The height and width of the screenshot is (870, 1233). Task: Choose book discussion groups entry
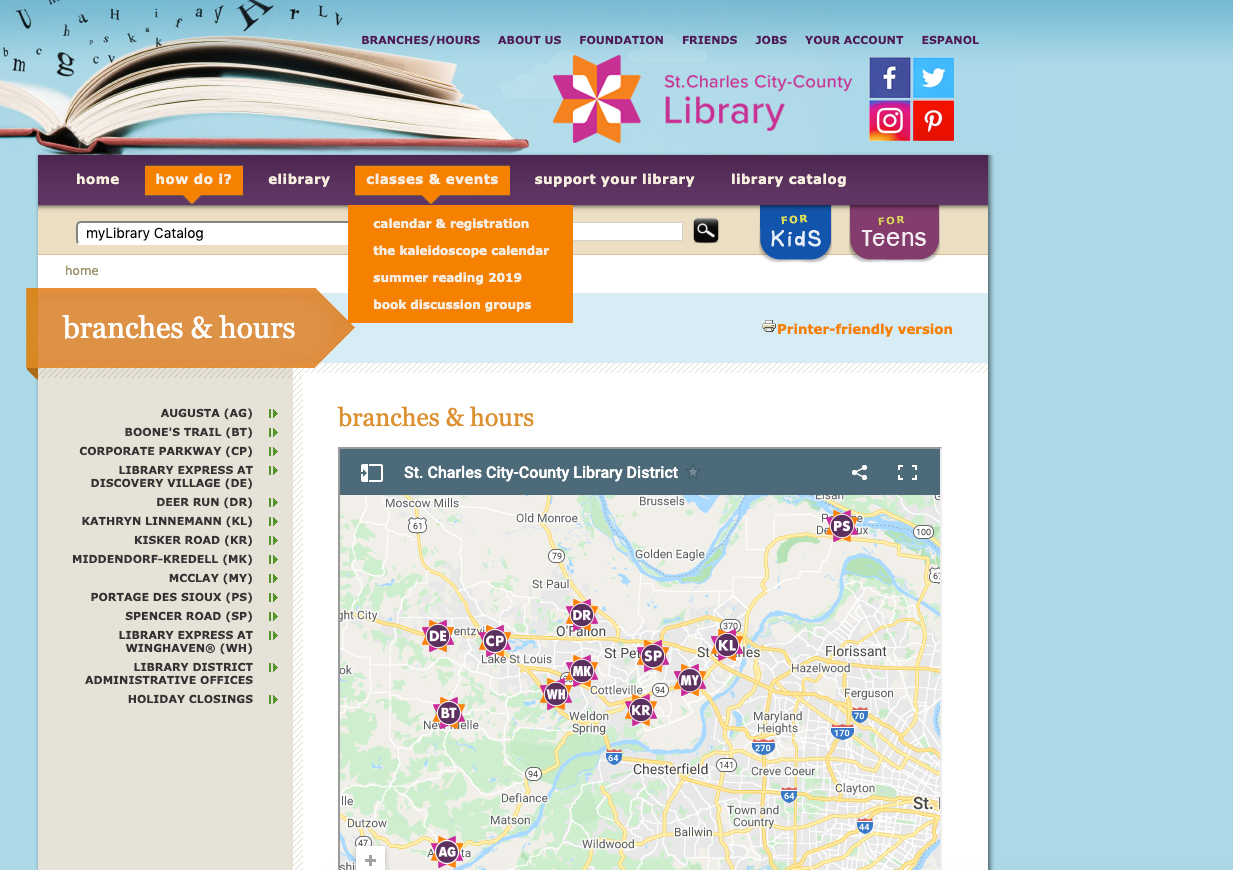coord(452,304)
